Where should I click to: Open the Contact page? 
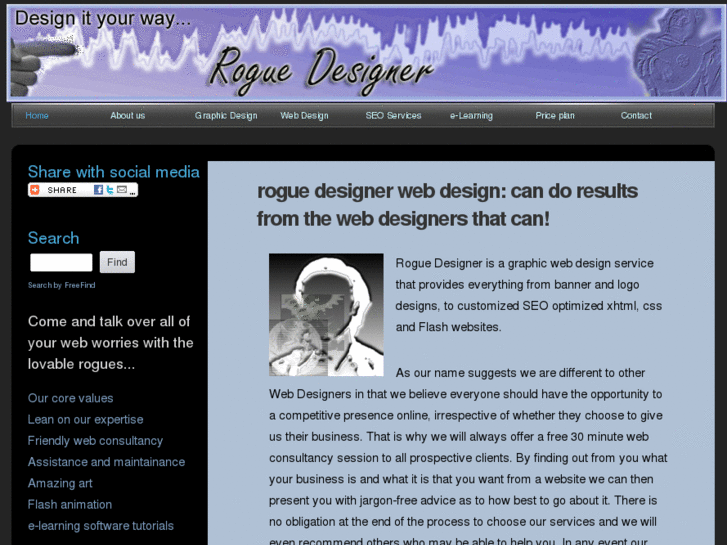pyautogui.click(x=636, y=115)
